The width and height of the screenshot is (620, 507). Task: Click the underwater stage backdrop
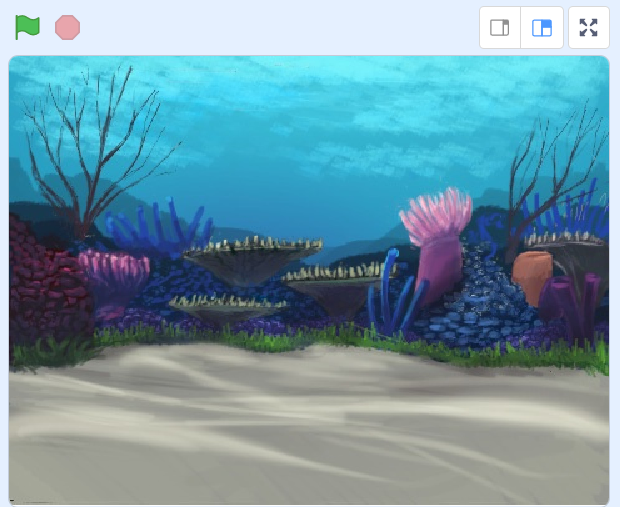click(309, 280)
